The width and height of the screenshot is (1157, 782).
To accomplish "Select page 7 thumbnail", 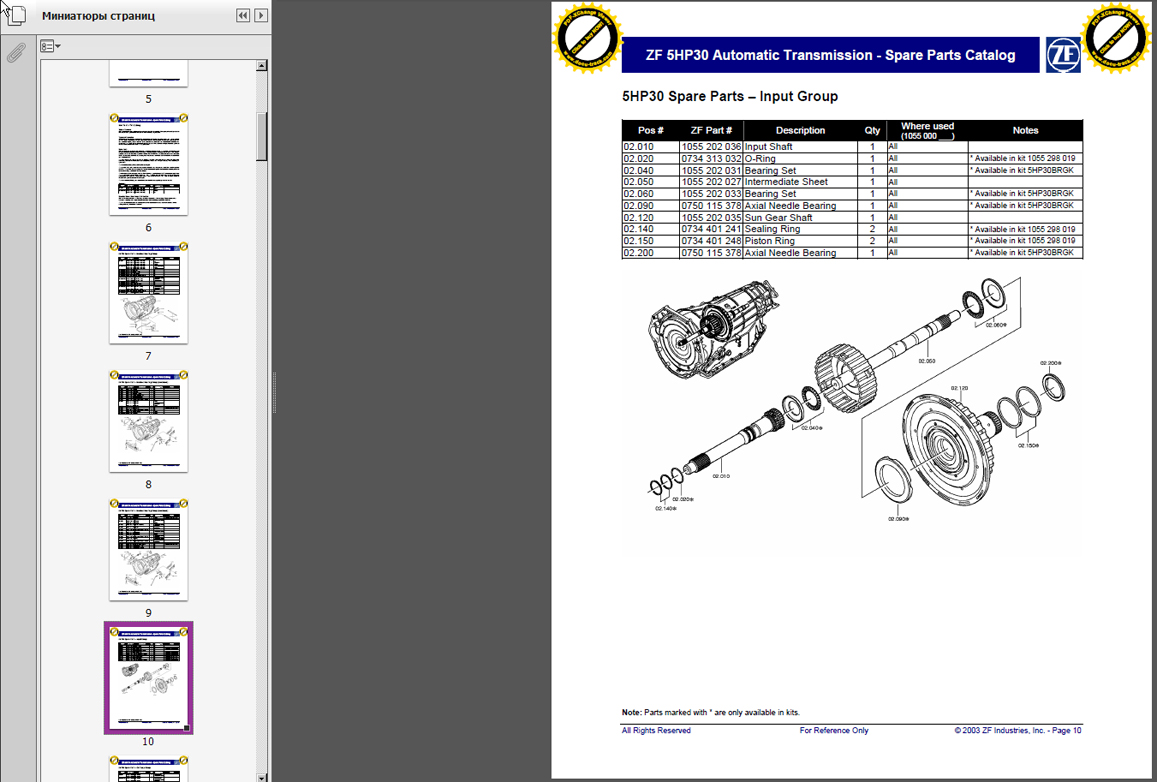I will (148, 293).
